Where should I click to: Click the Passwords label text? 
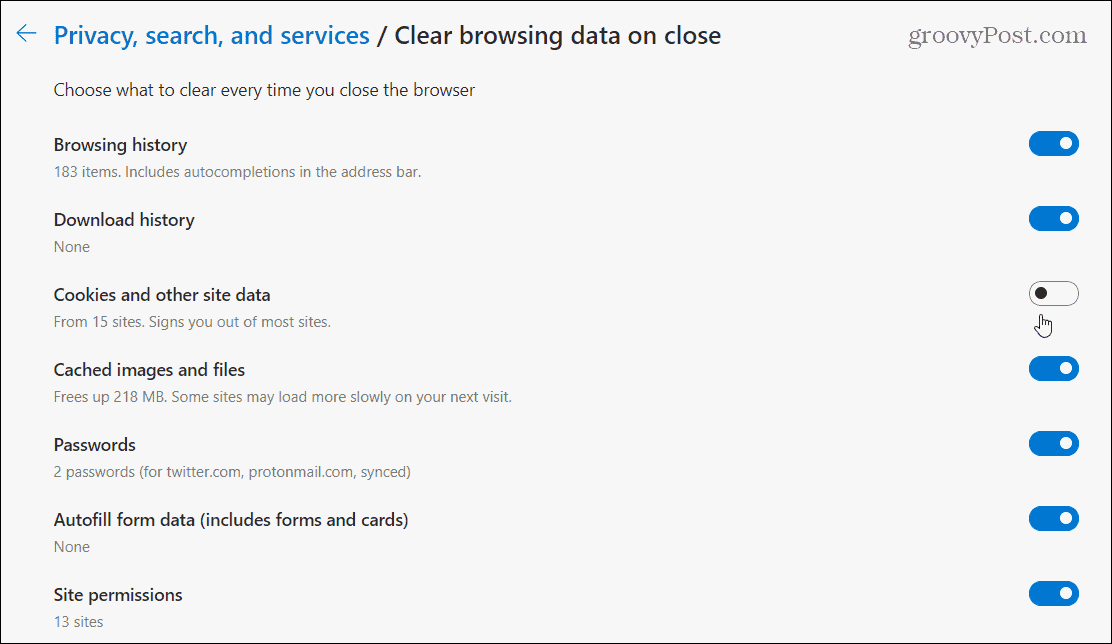pyautogui.click(x=94, y=445)
